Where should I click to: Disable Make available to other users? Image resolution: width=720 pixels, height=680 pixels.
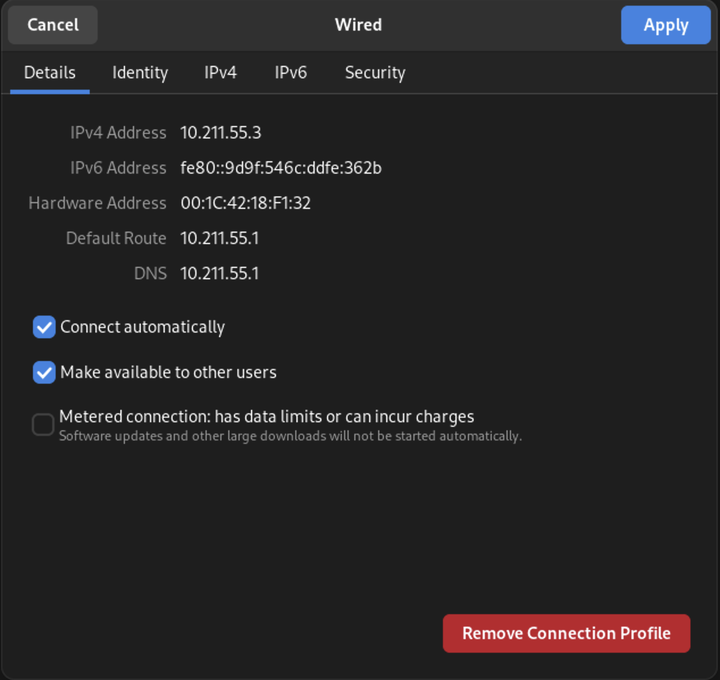coord(44,372)
